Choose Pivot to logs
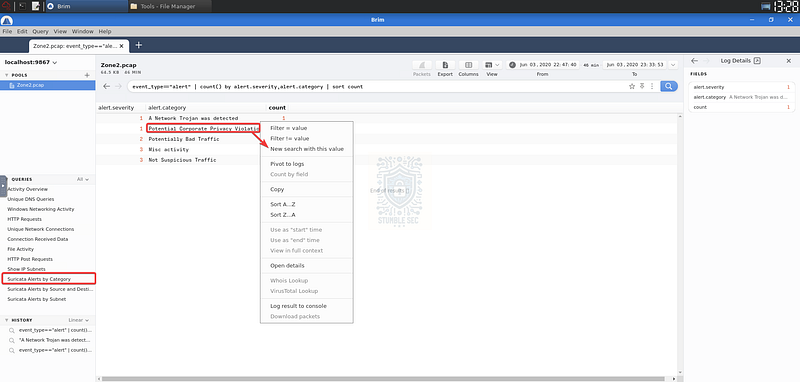800x382 pixels. [307, 164]
